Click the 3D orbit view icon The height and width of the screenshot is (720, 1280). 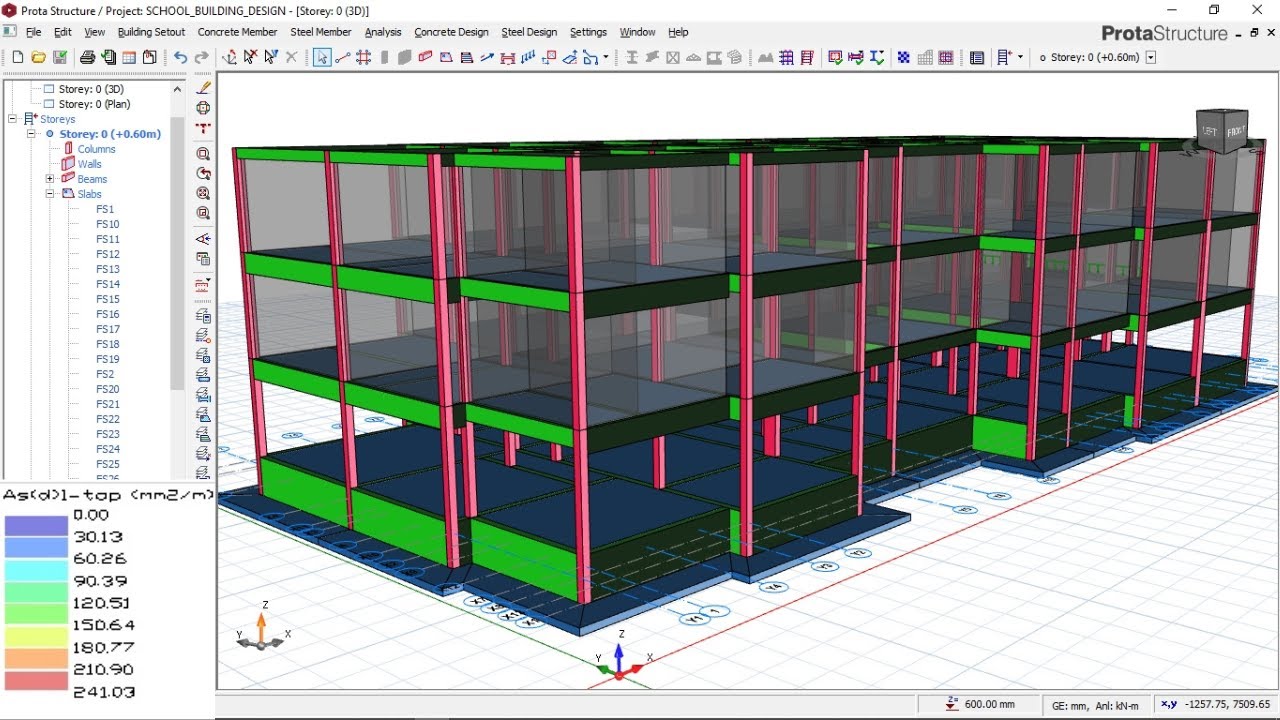coord(203,108)
